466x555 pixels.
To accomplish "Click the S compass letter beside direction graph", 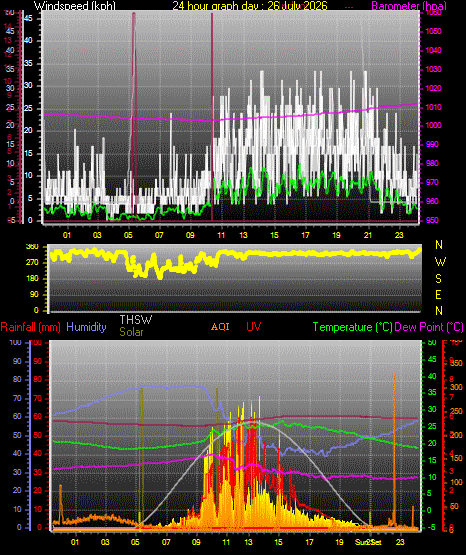I will pos(438,279).
